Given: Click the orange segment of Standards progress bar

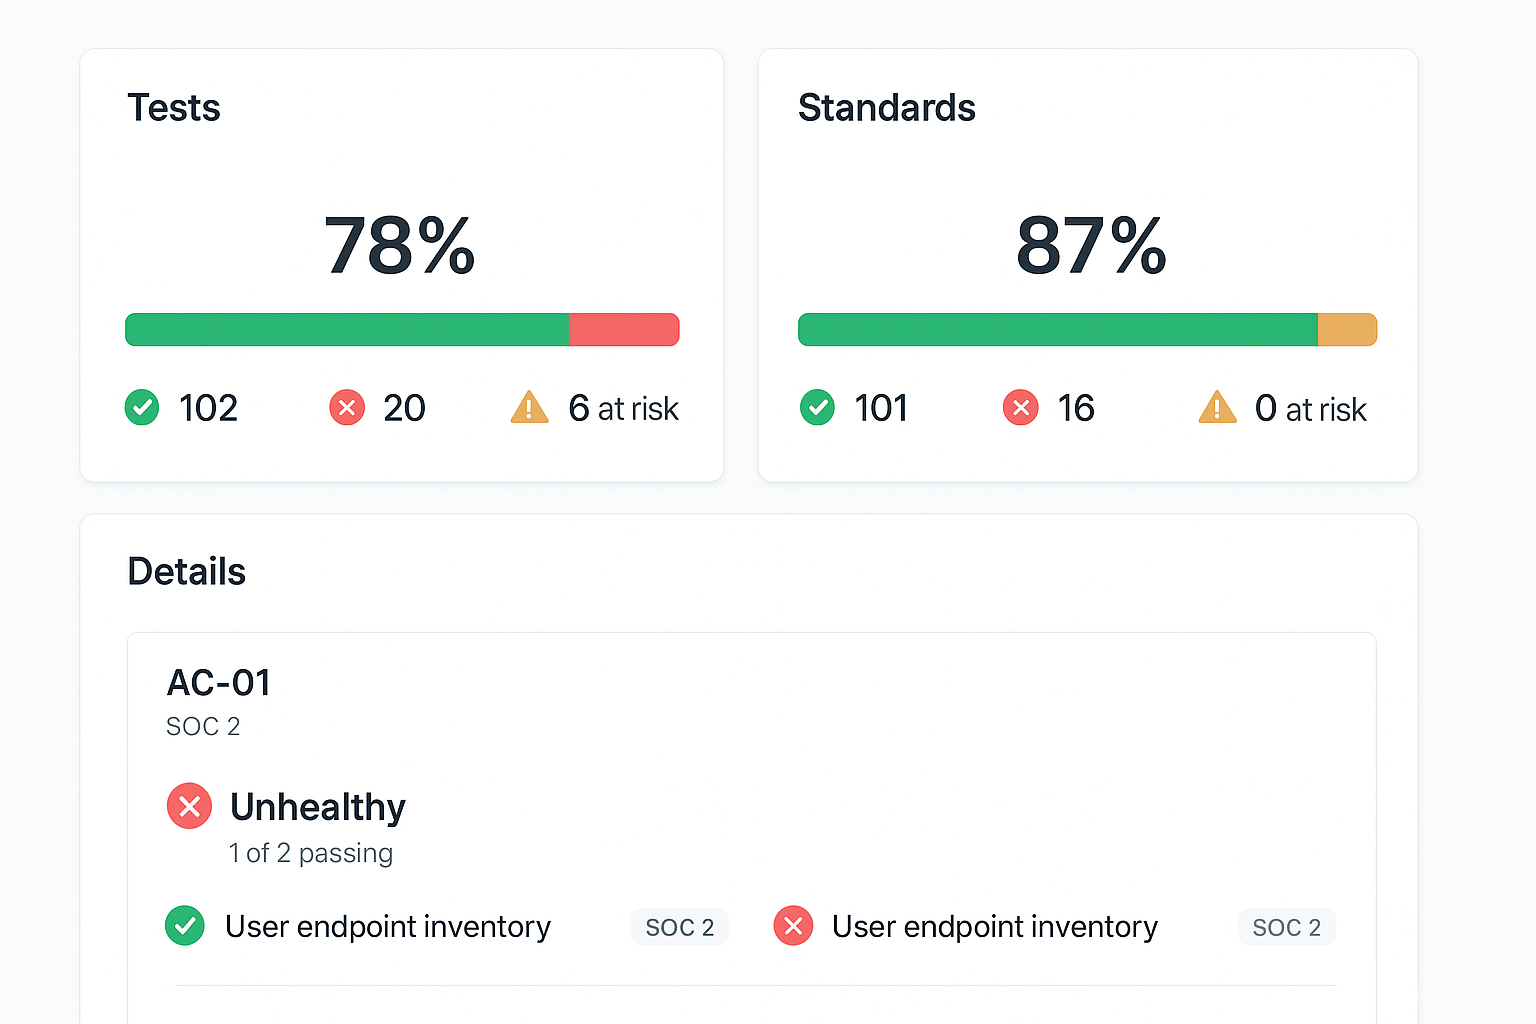Looking at the screenshot, I should coord(1347,330).
